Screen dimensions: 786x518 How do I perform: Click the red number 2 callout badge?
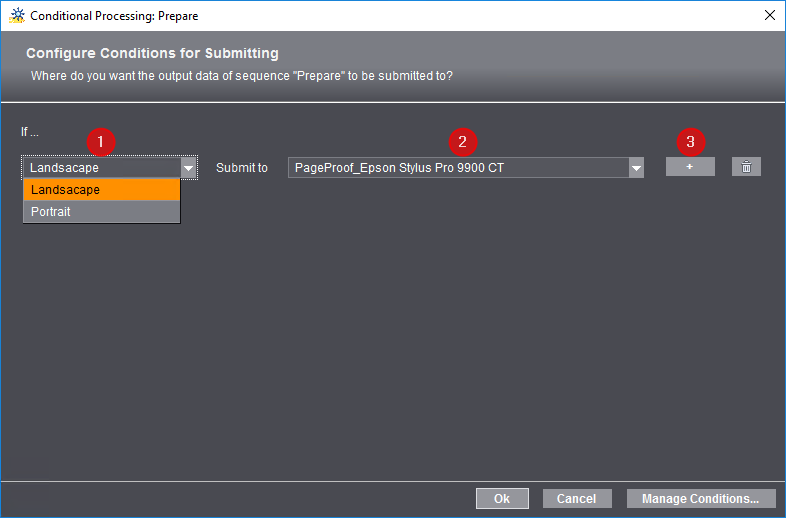pyautogui.click(x=462, y=142)
